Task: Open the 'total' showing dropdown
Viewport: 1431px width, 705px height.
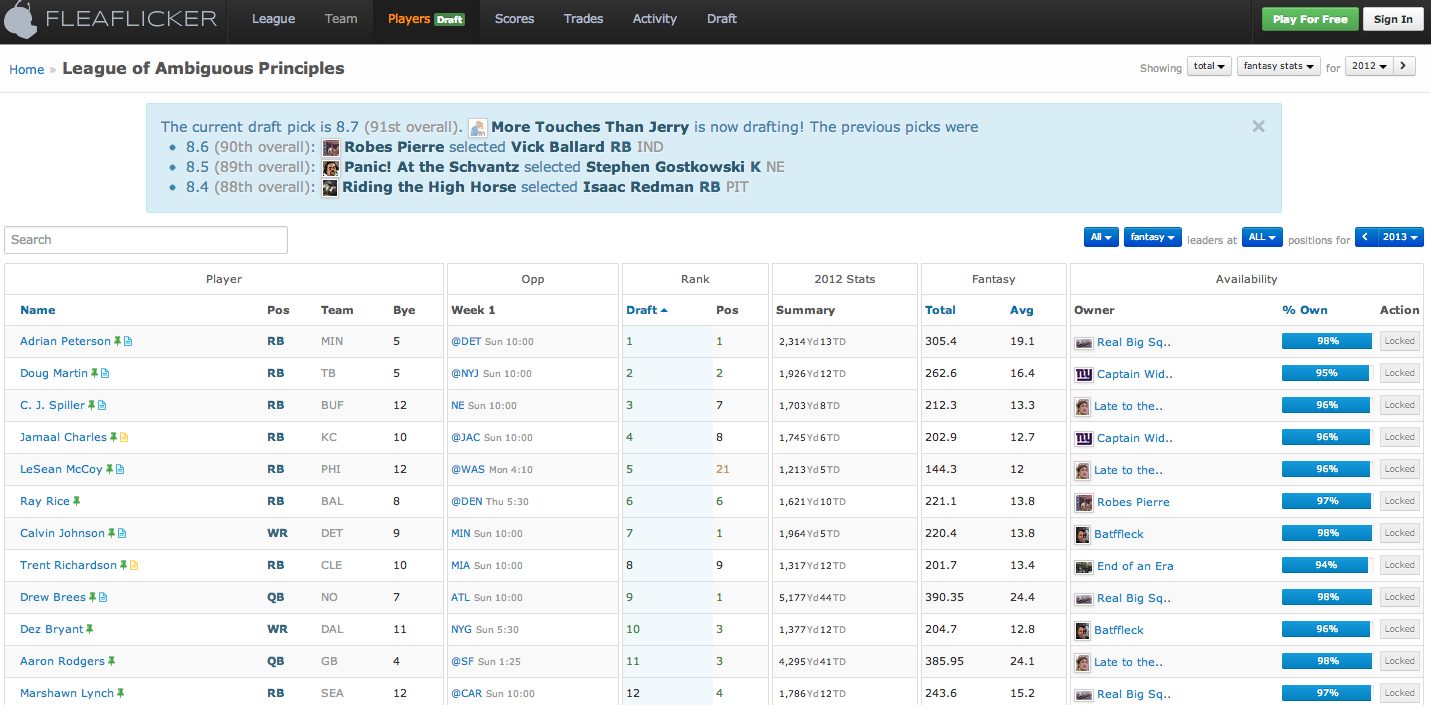Action: click(x=1209, y=67)
